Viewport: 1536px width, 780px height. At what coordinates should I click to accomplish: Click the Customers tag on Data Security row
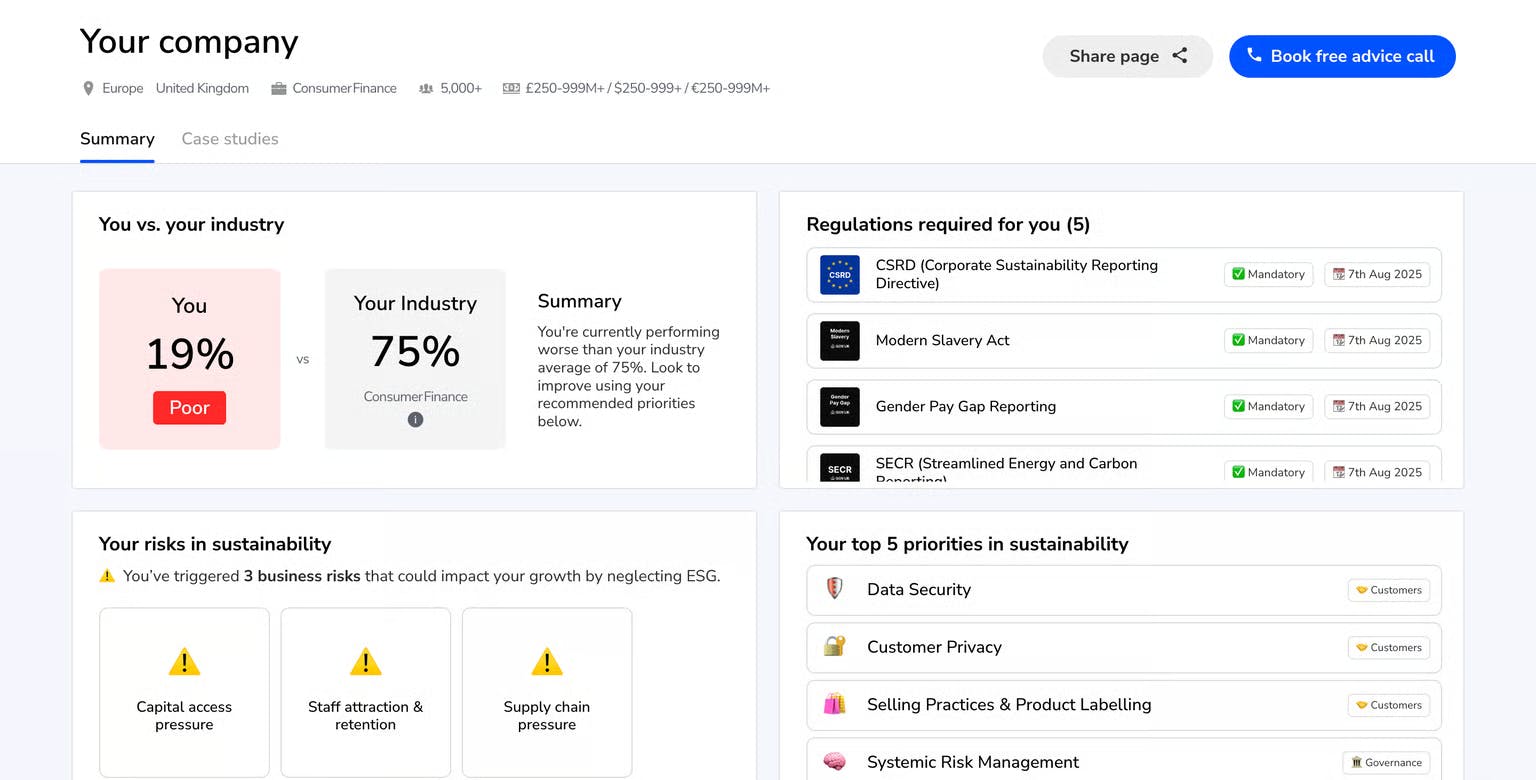(x=1388, y=590)
